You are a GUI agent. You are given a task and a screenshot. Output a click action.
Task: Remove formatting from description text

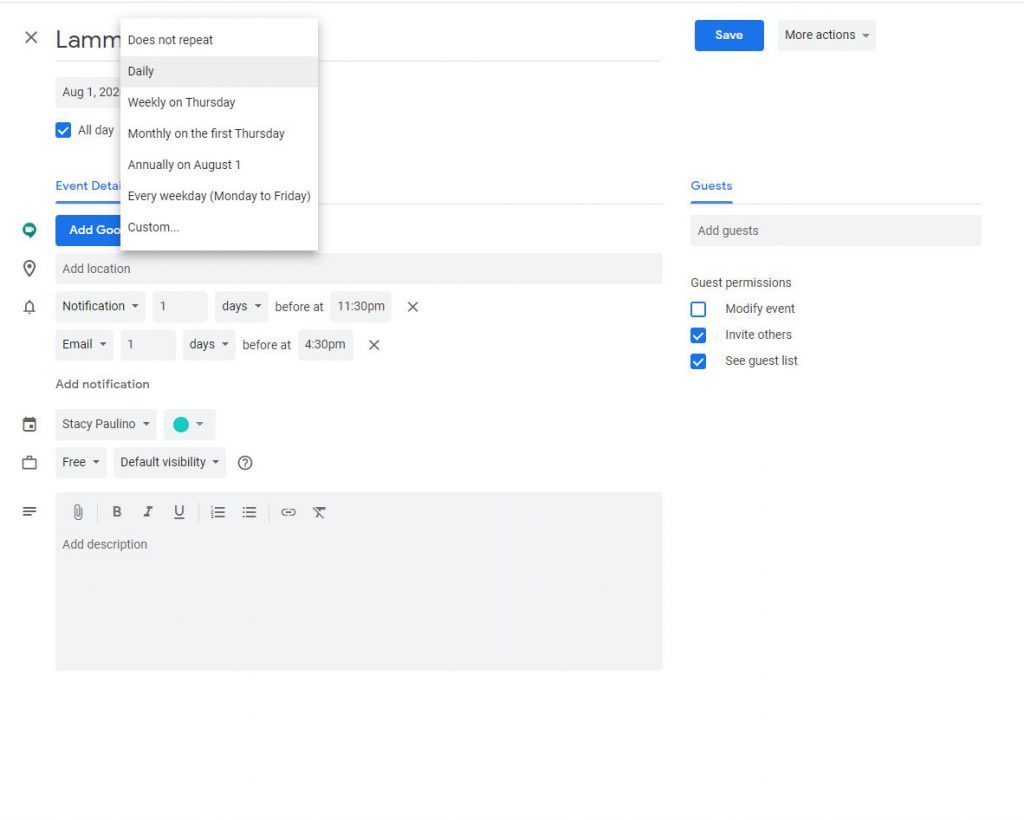point(319,513)
